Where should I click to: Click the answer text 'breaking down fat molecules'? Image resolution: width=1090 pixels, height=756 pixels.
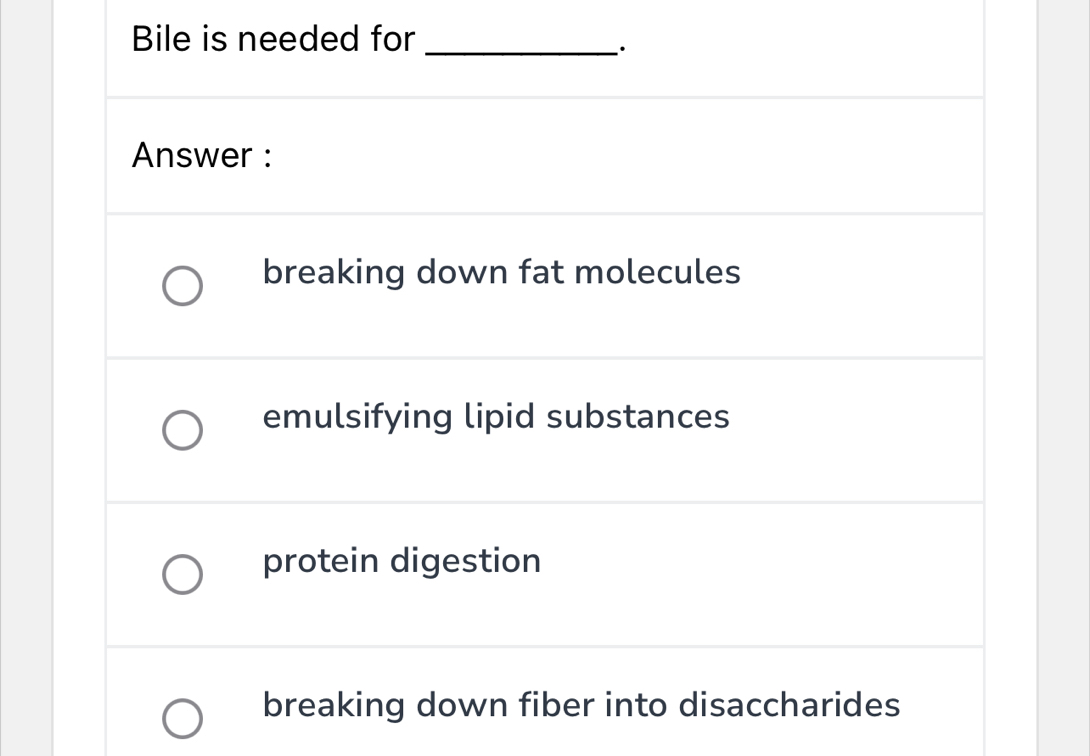point(501,272)
